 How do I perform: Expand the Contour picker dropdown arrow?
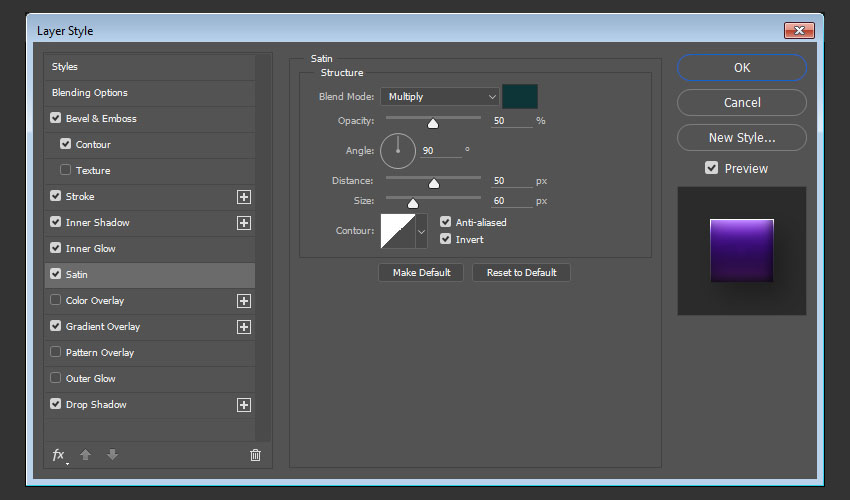[421, 232]
